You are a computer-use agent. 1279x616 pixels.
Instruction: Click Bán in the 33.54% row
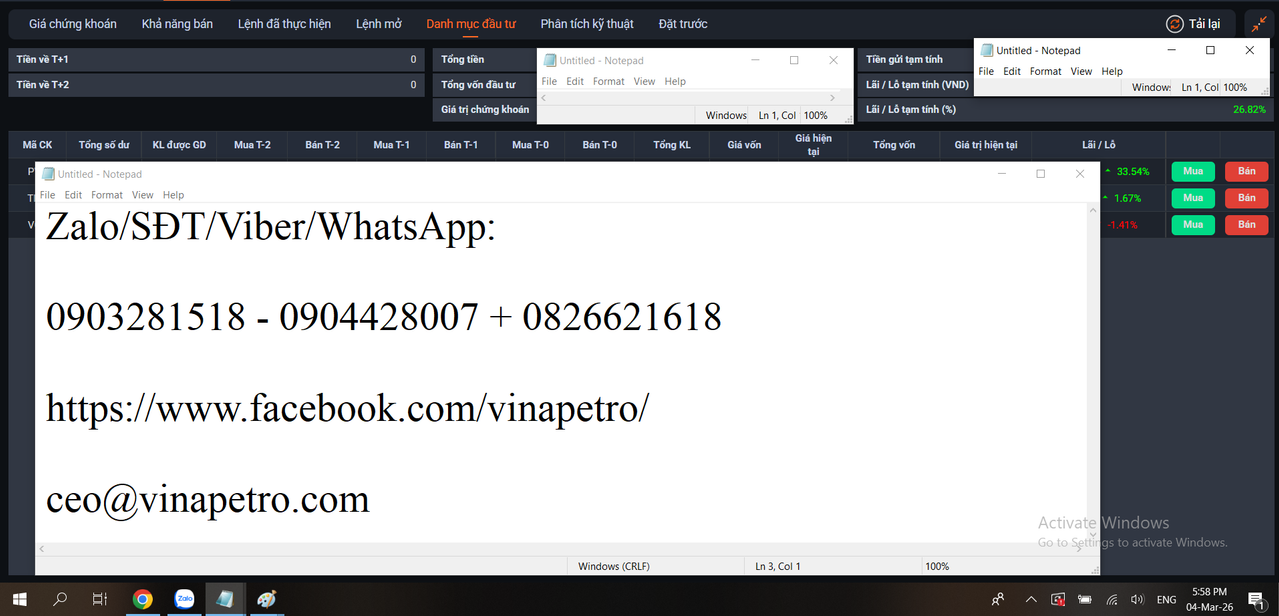coord(1246,171)
